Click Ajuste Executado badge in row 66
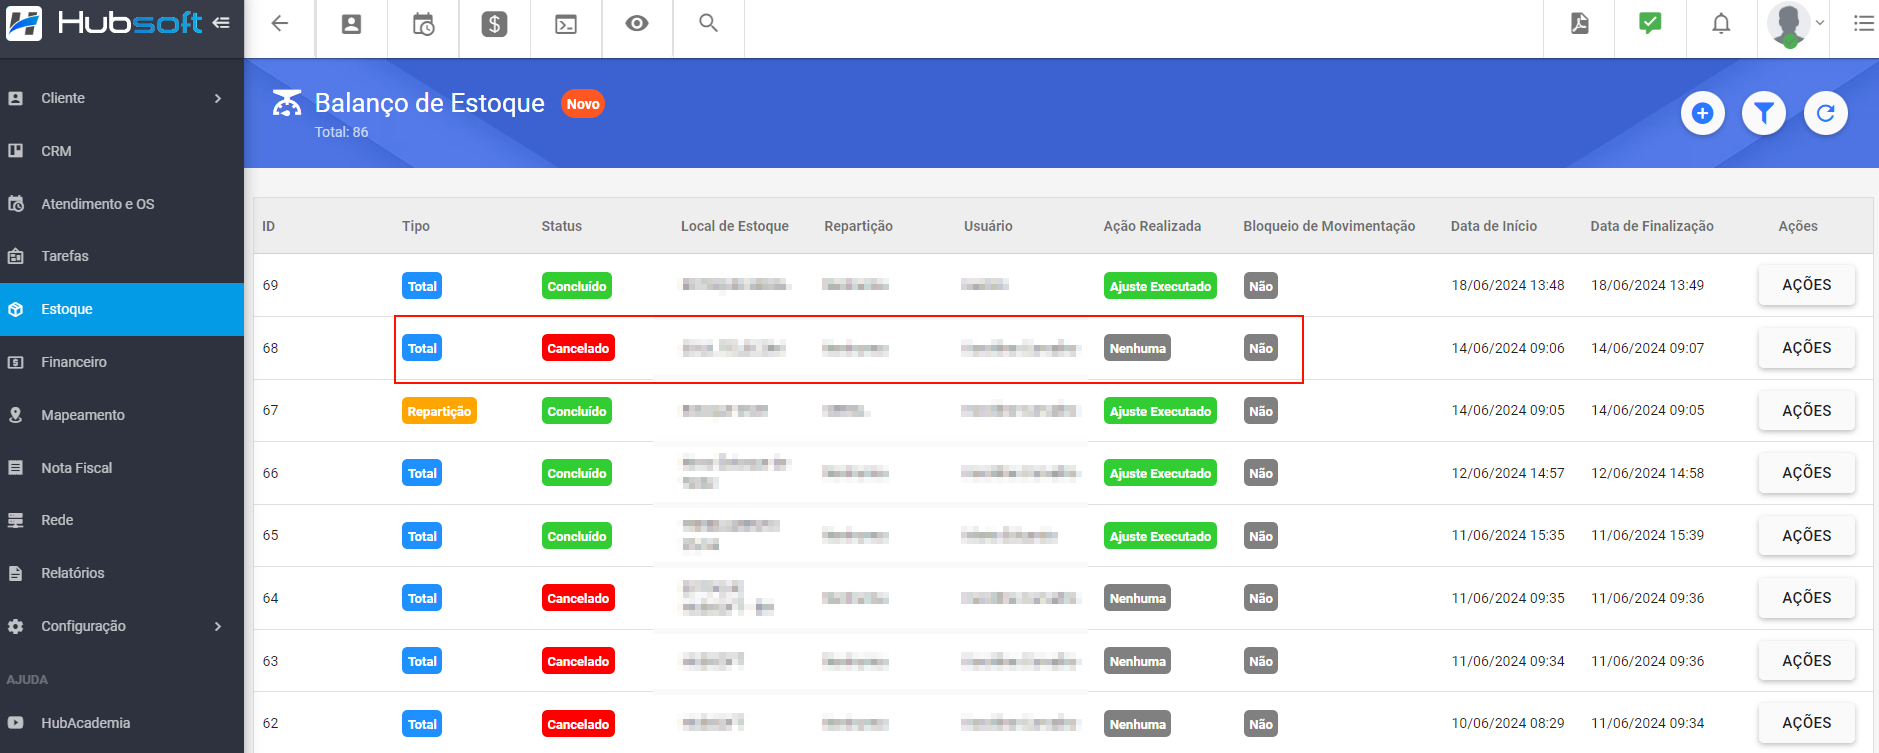The image size is (1879, 753). coord(1160,473)
